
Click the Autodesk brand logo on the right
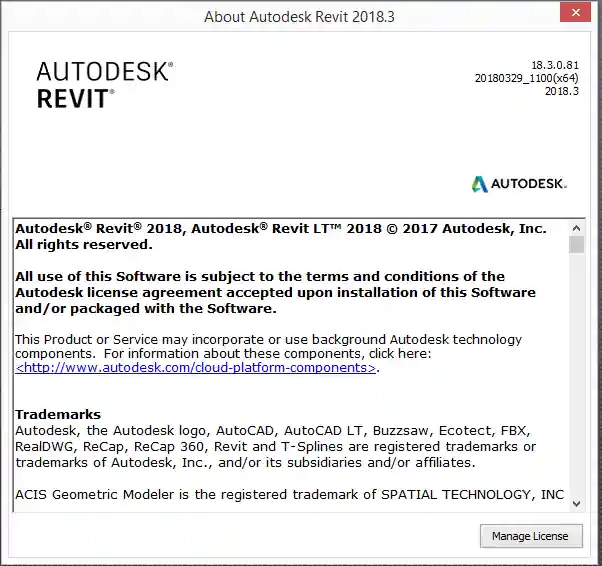[x=519, y=184]
